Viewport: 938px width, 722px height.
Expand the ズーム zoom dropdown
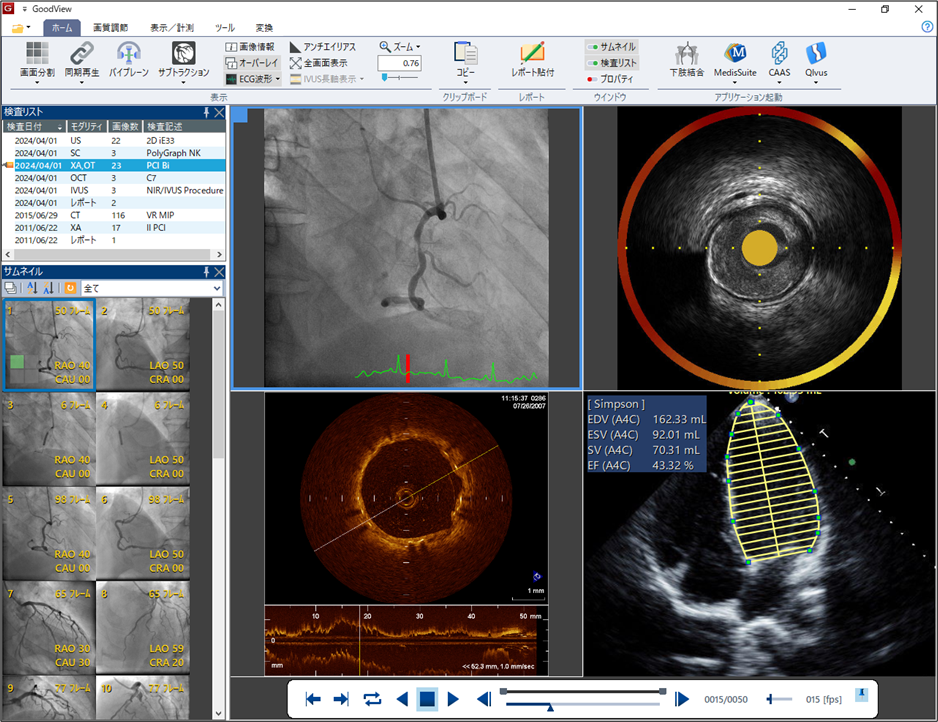tap(400, 46)
